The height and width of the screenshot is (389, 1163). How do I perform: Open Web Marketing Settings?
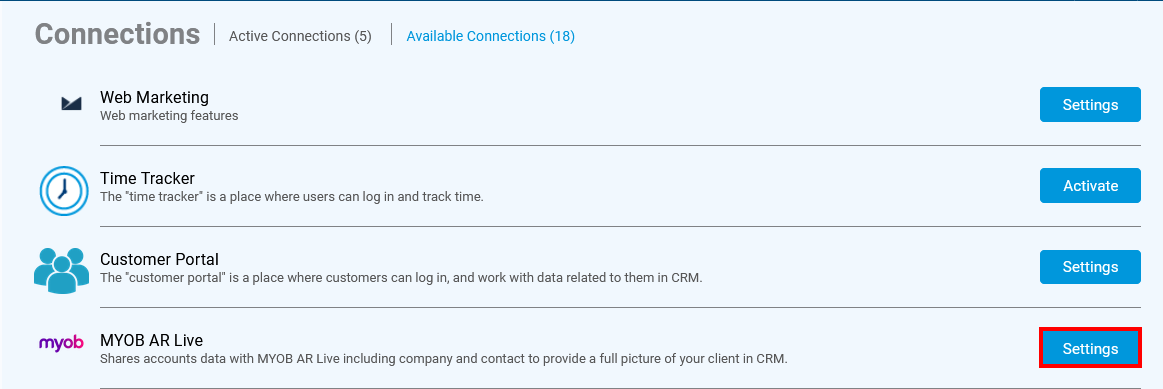pyautogui.click(x=1090, y=105)
